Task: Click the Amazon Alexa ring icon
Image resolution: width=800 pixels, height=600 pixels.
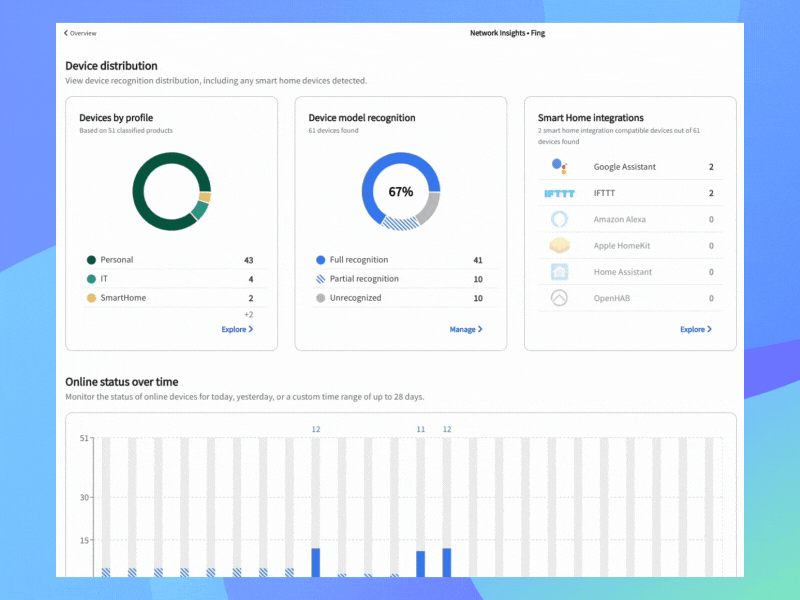Action: [x=559, y=219]
